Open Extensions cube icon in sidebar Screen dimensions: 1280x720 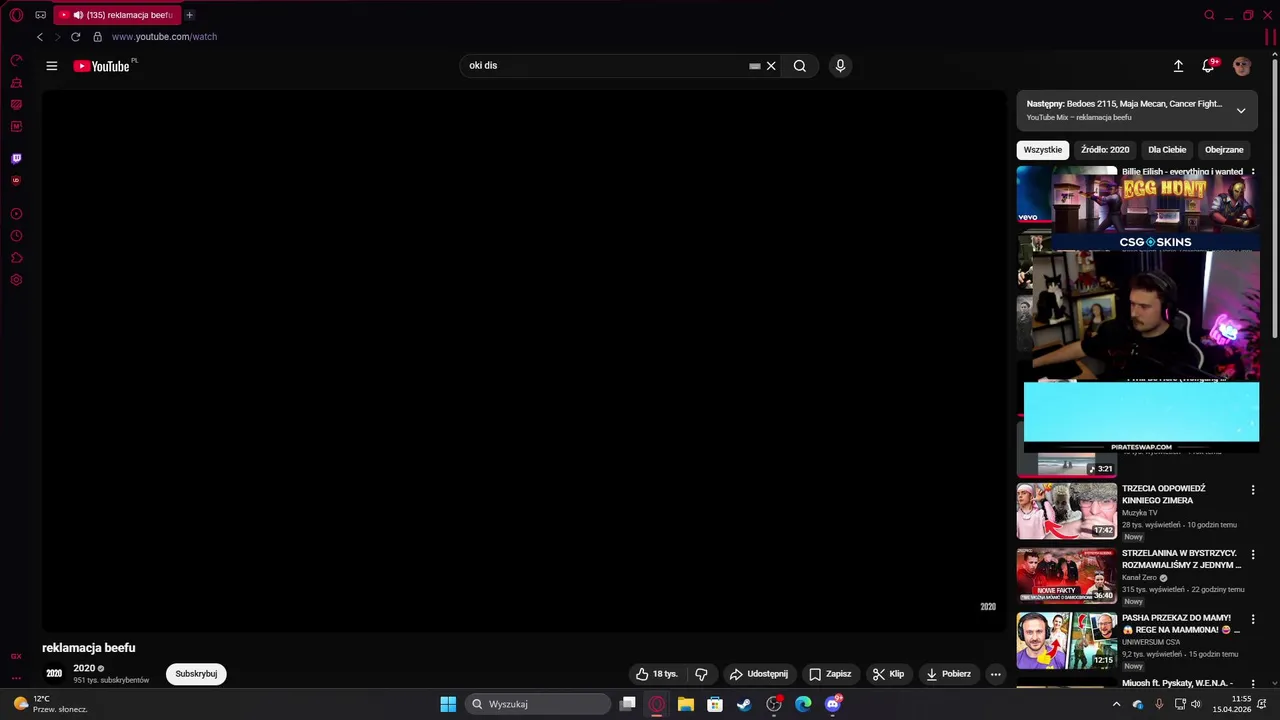(16, 258)
